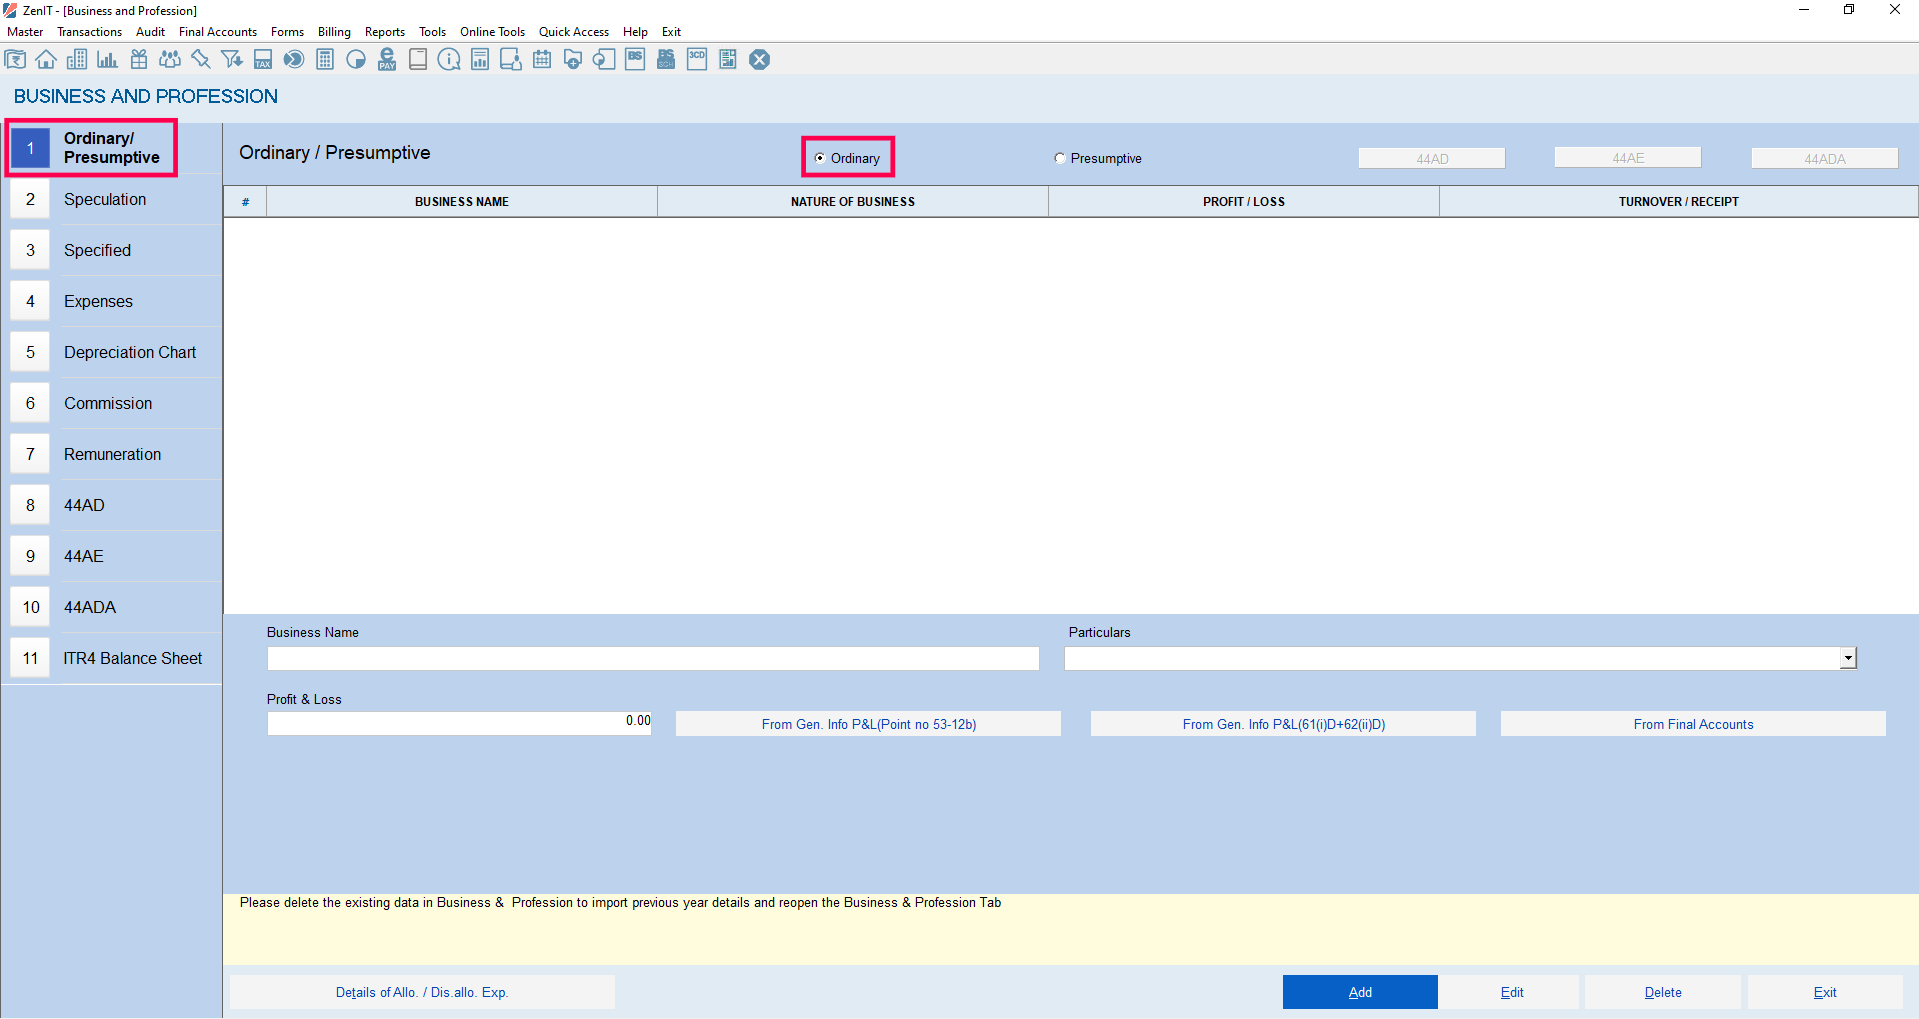
Task: Open sidebar item 10 44ADA
Action: pos(115,607)
